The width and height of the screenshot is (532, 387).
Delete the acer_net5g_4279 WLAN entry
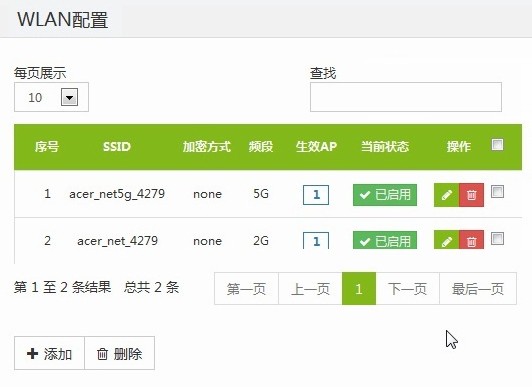(x=472, y=195)
